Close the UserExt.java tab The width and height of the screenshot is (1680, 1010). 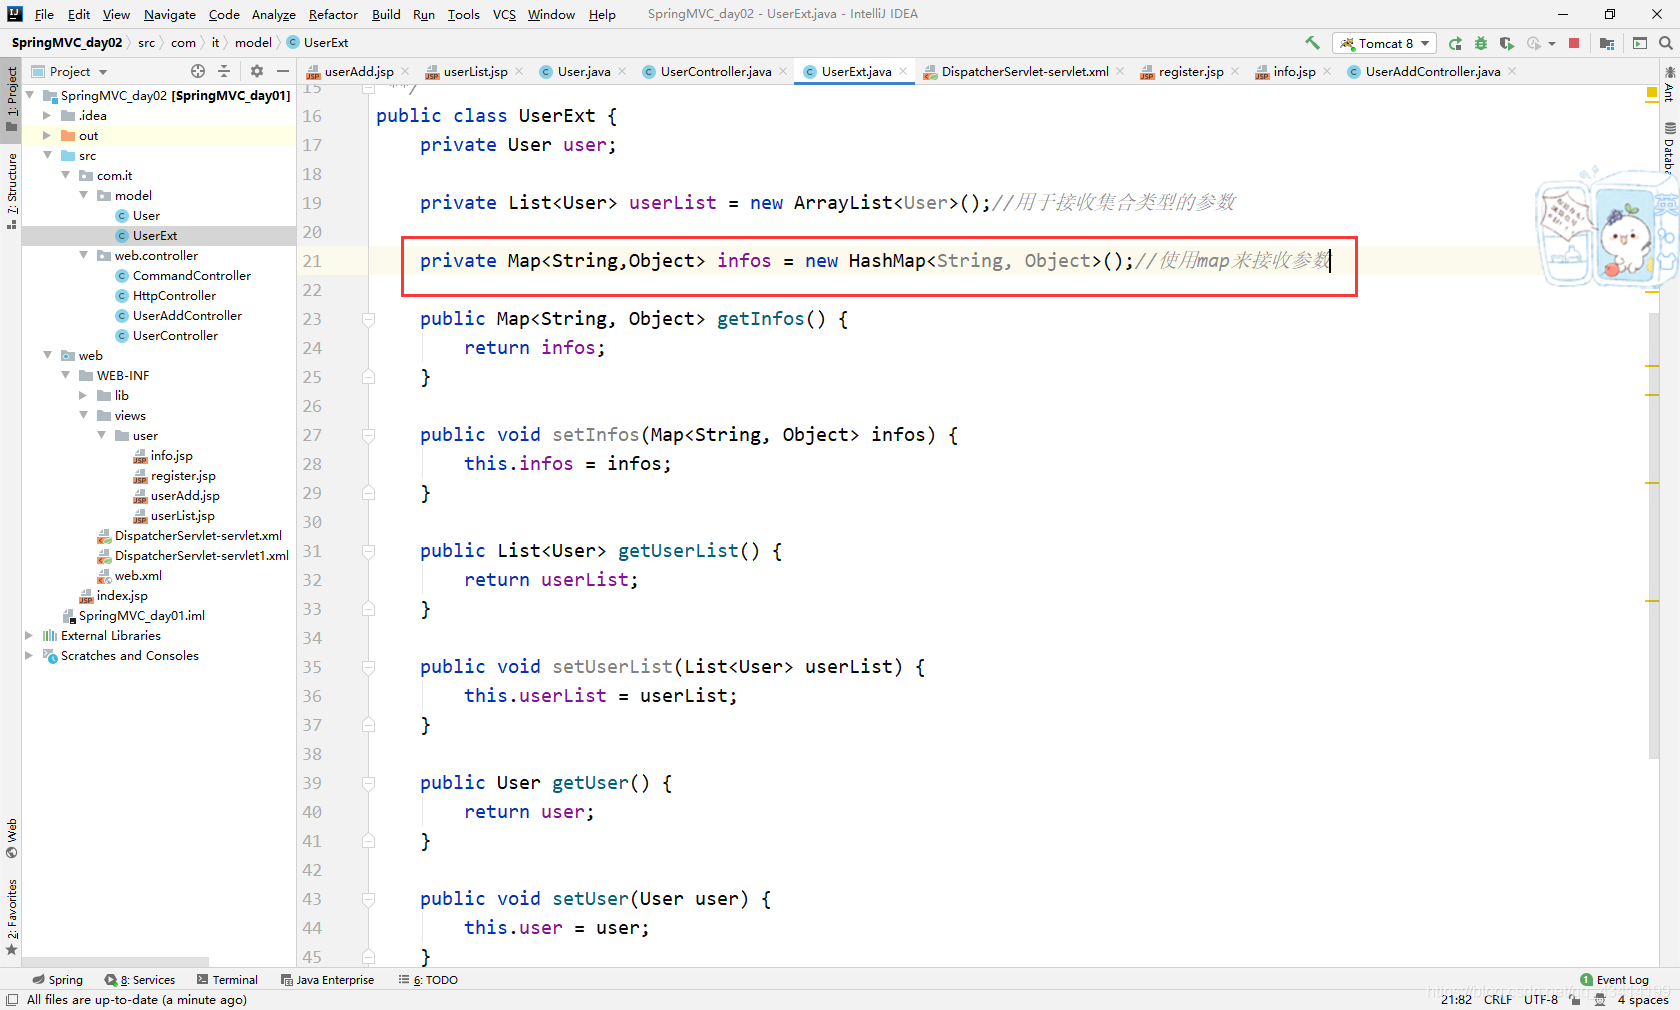pyautogui.click(x=903, y=71)
